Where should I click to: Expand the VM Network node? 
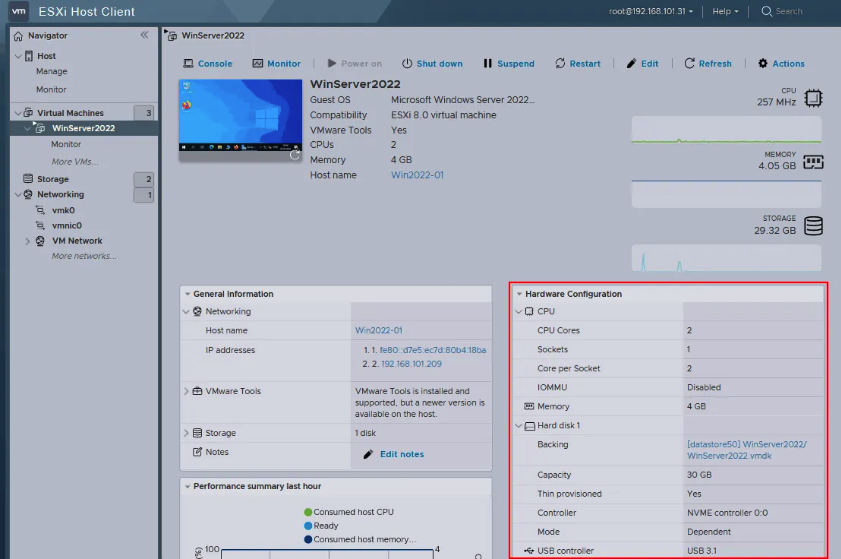27,241
